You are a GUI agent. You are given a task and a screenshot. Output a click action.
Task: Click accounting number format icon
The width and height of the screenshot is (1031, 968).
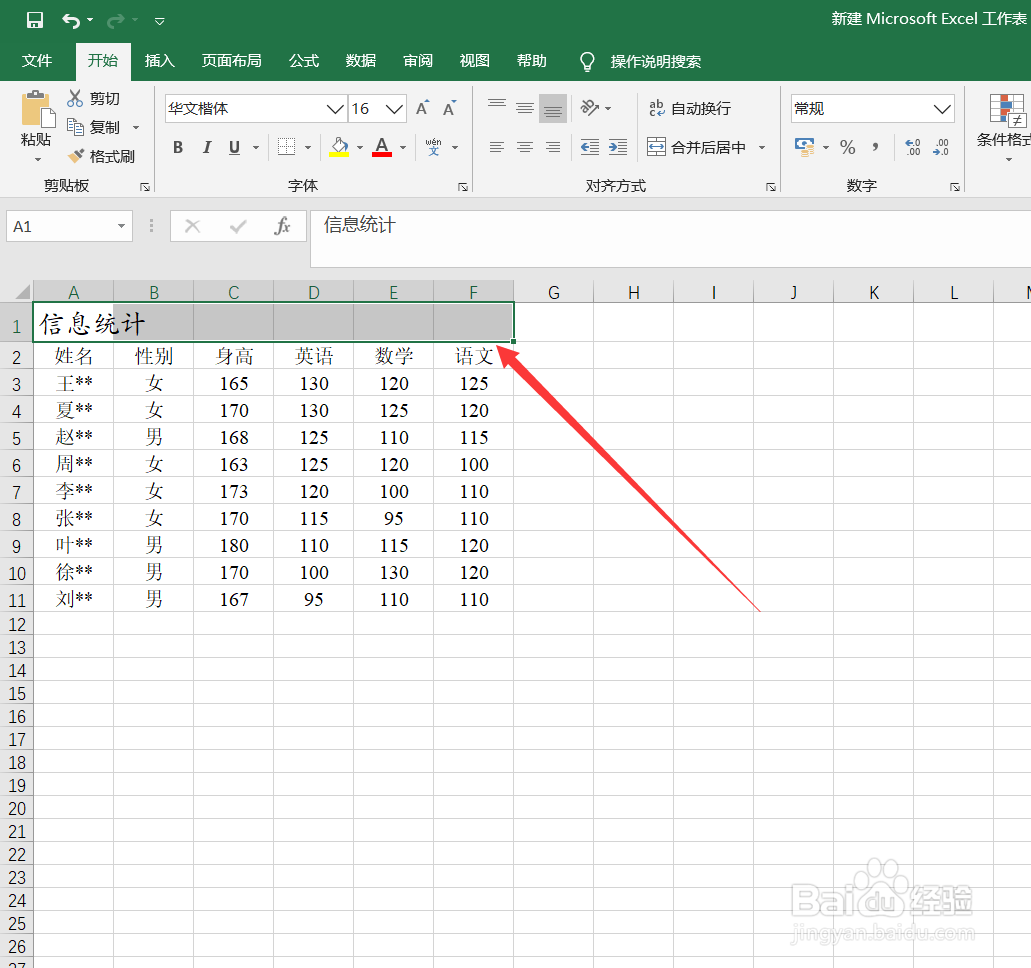click(805, 147)
